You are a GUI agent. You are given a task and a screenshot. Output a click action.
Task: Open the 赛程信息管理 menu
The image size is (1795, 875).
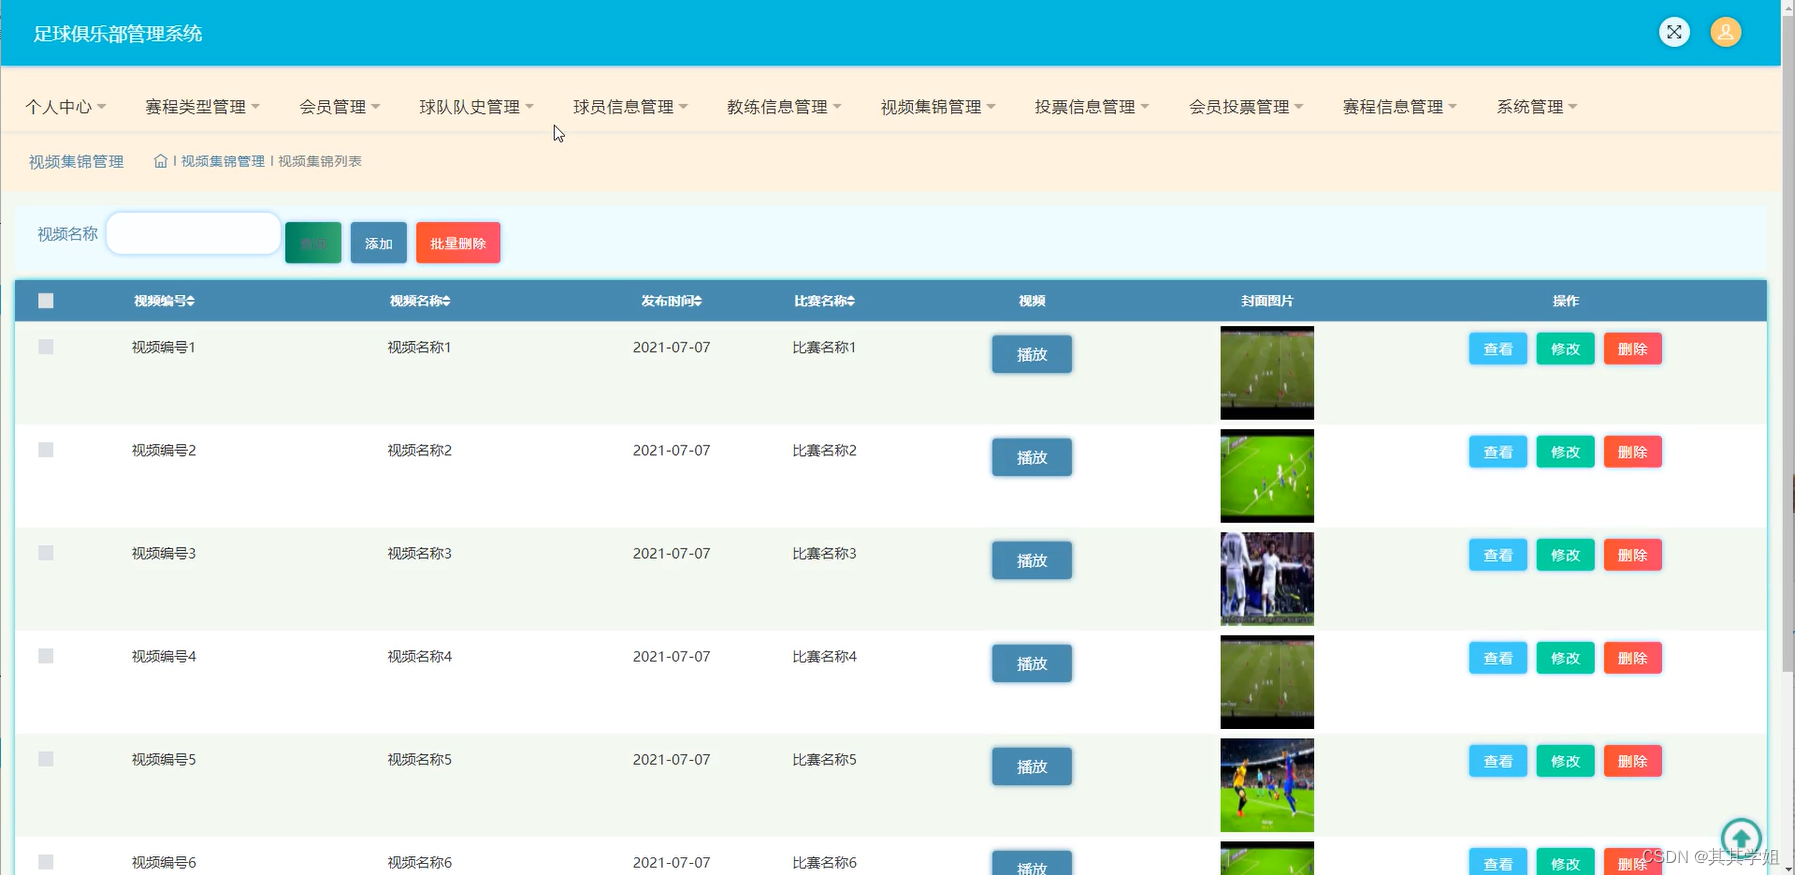pos(1401,107)
